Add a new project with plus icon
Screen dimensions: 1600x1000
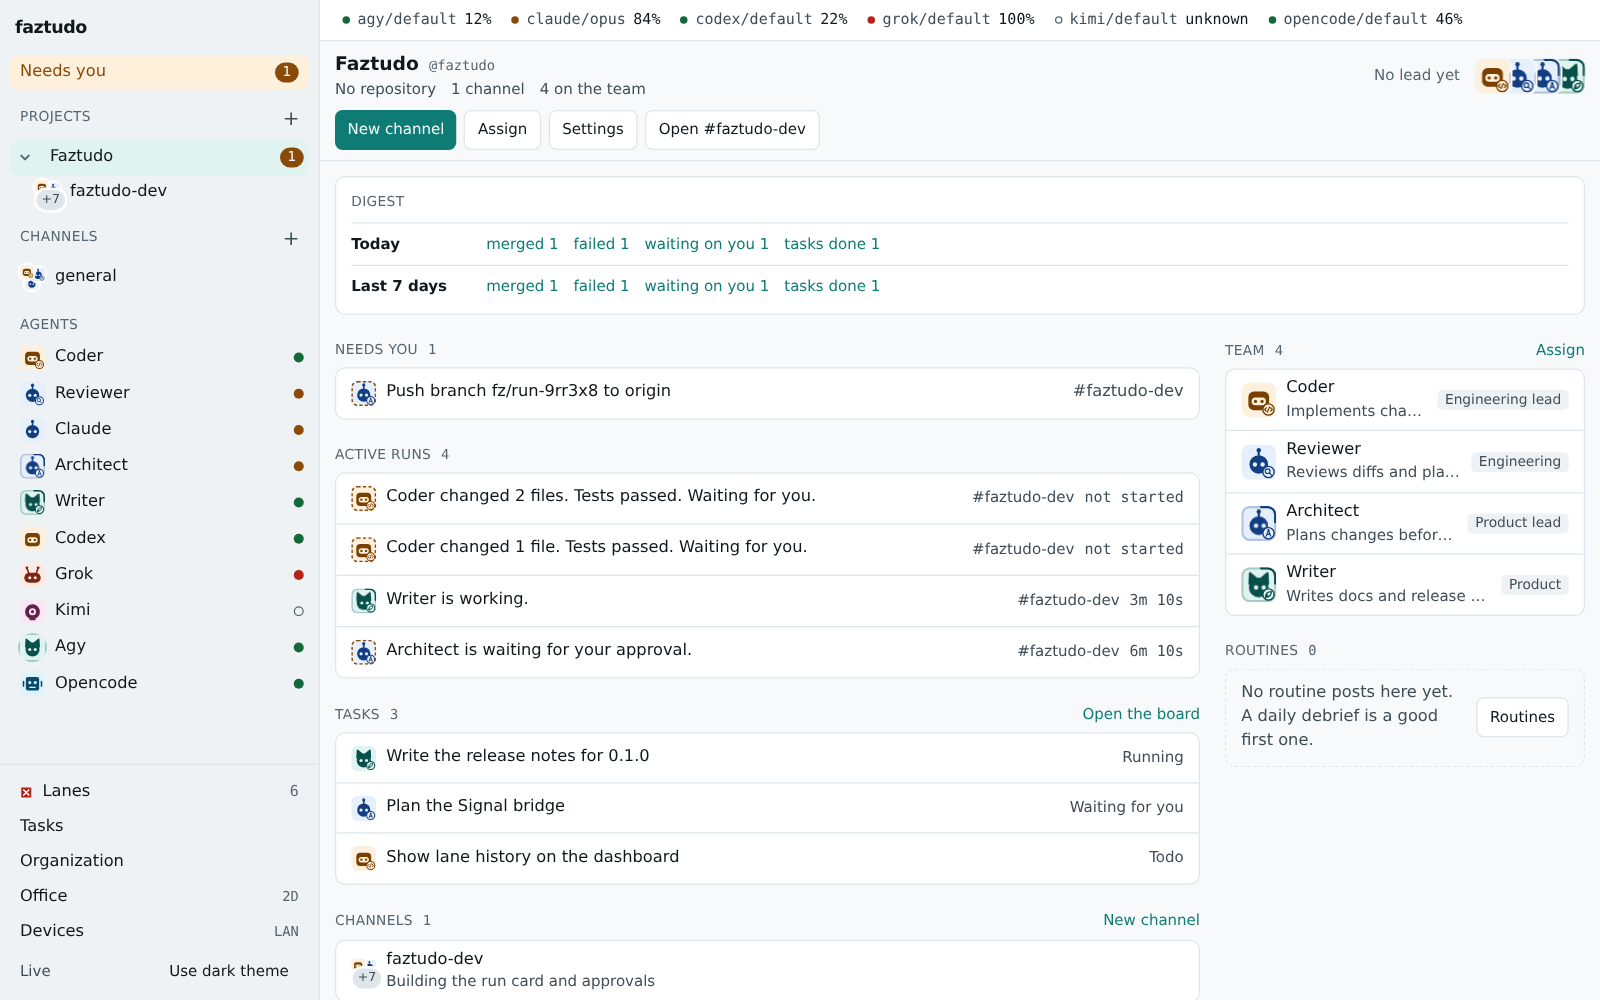(x=291, y=118)
